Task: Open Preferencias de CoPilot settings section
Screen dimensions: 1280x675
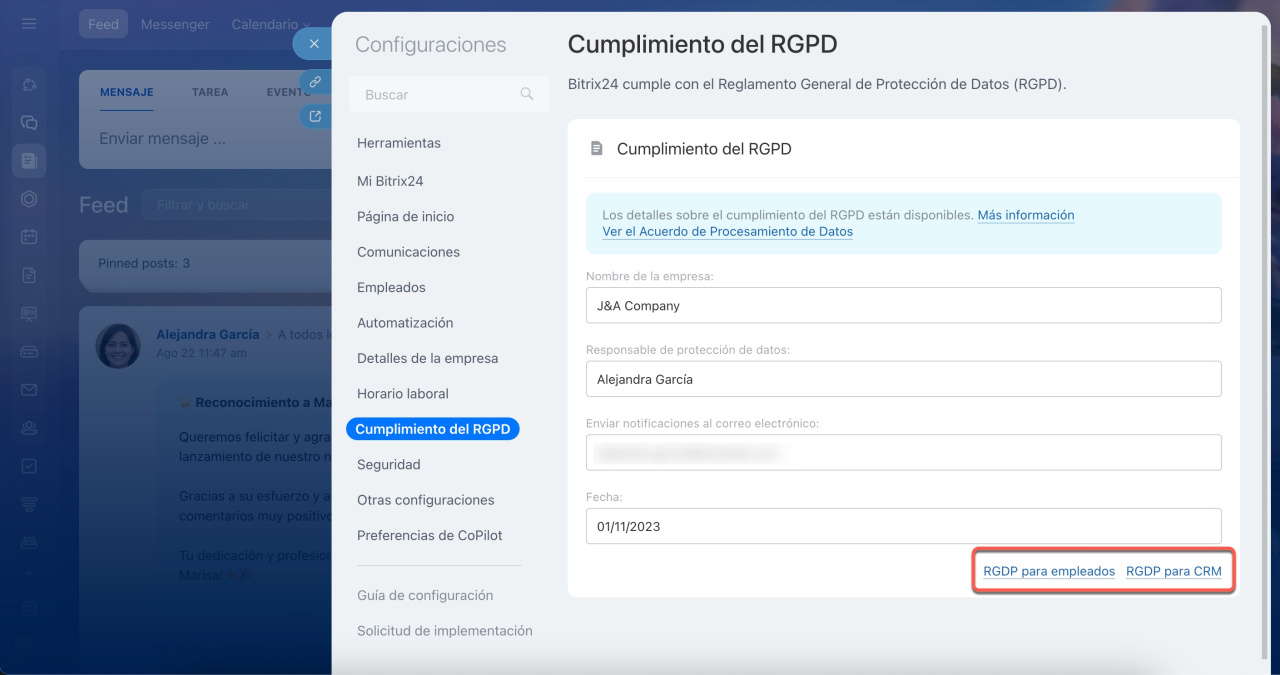Action: [430, 536]
